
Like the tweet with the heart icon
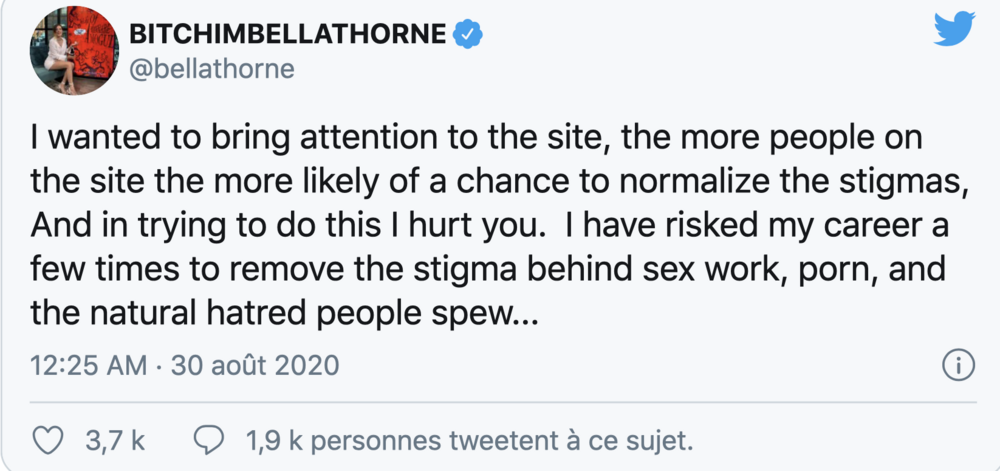pos(49,439)
